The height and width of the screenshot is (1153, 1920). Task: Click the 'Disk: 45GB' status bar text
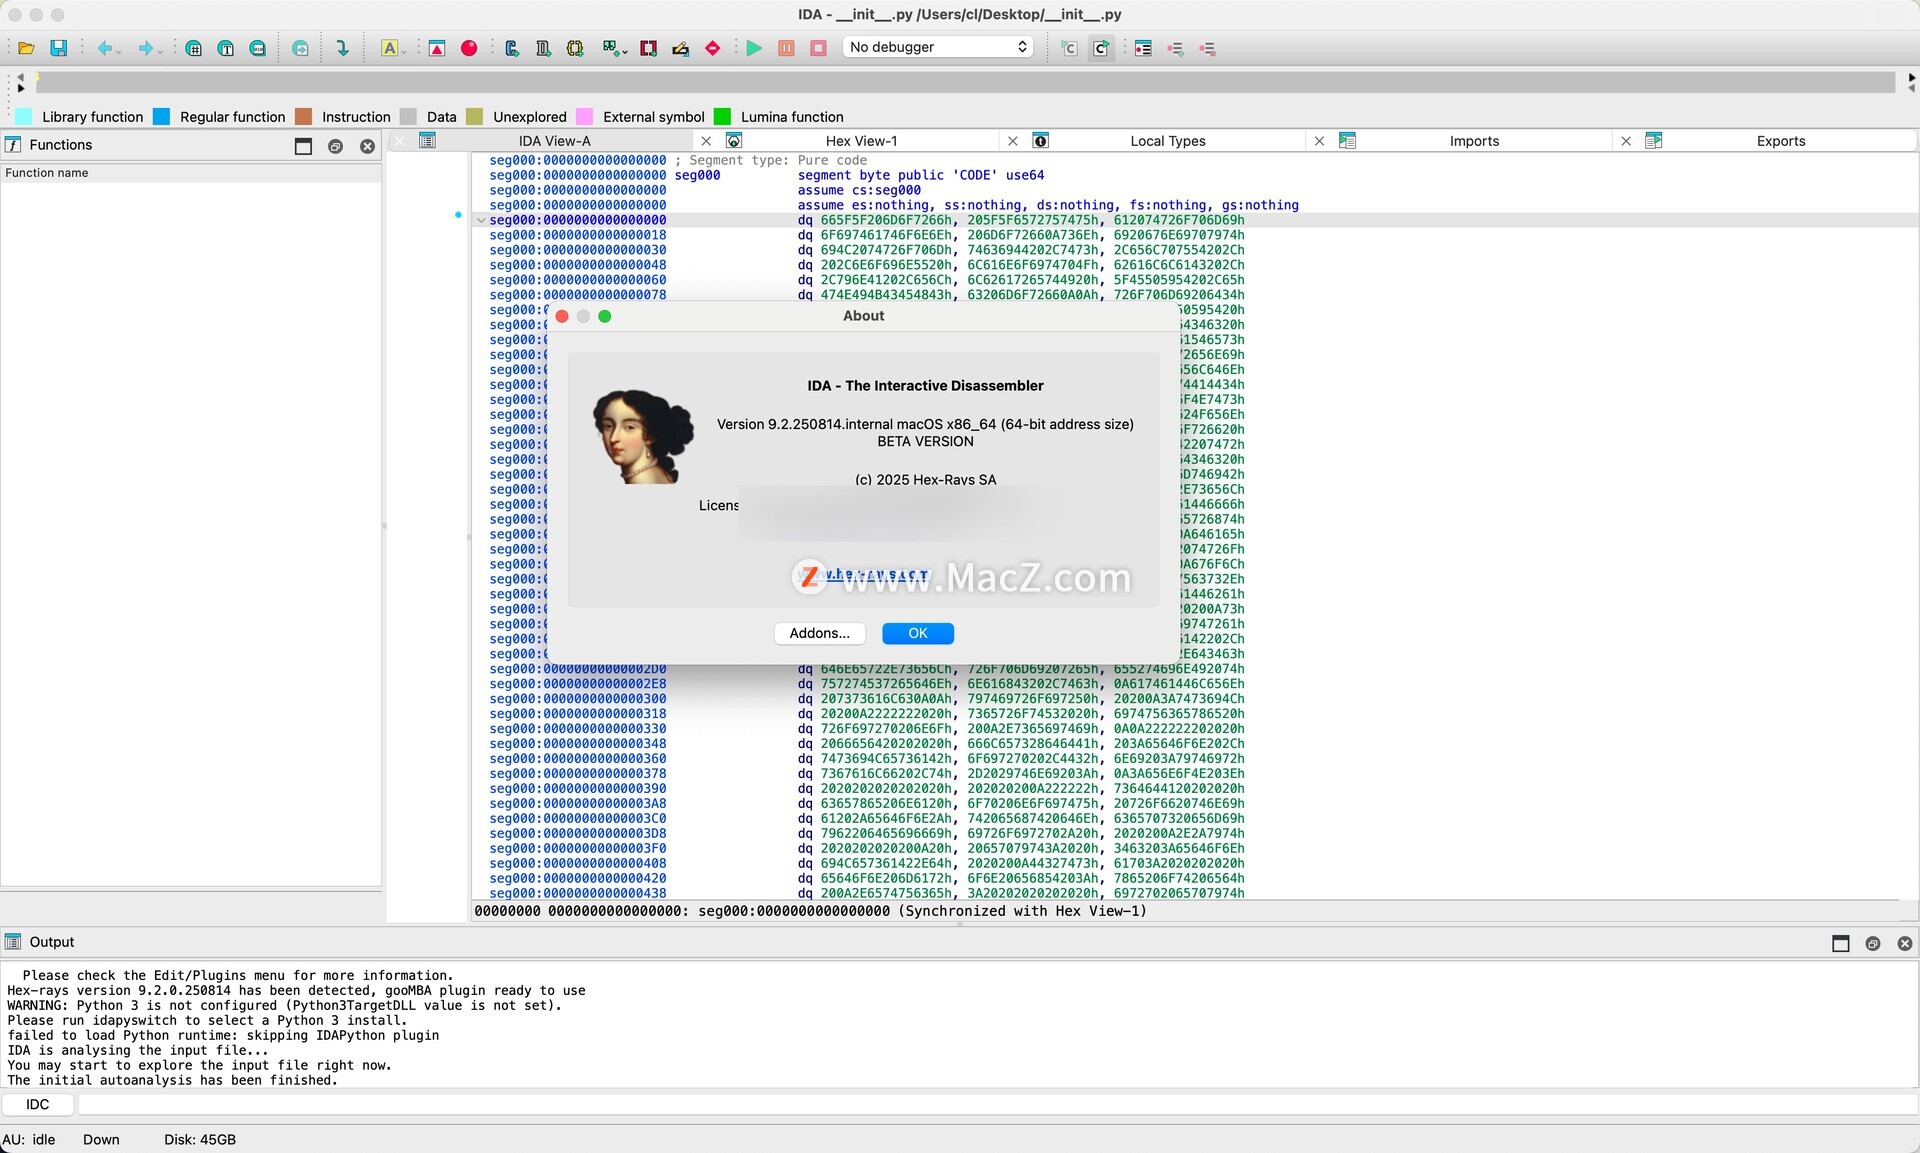(x=200, y=1139)
